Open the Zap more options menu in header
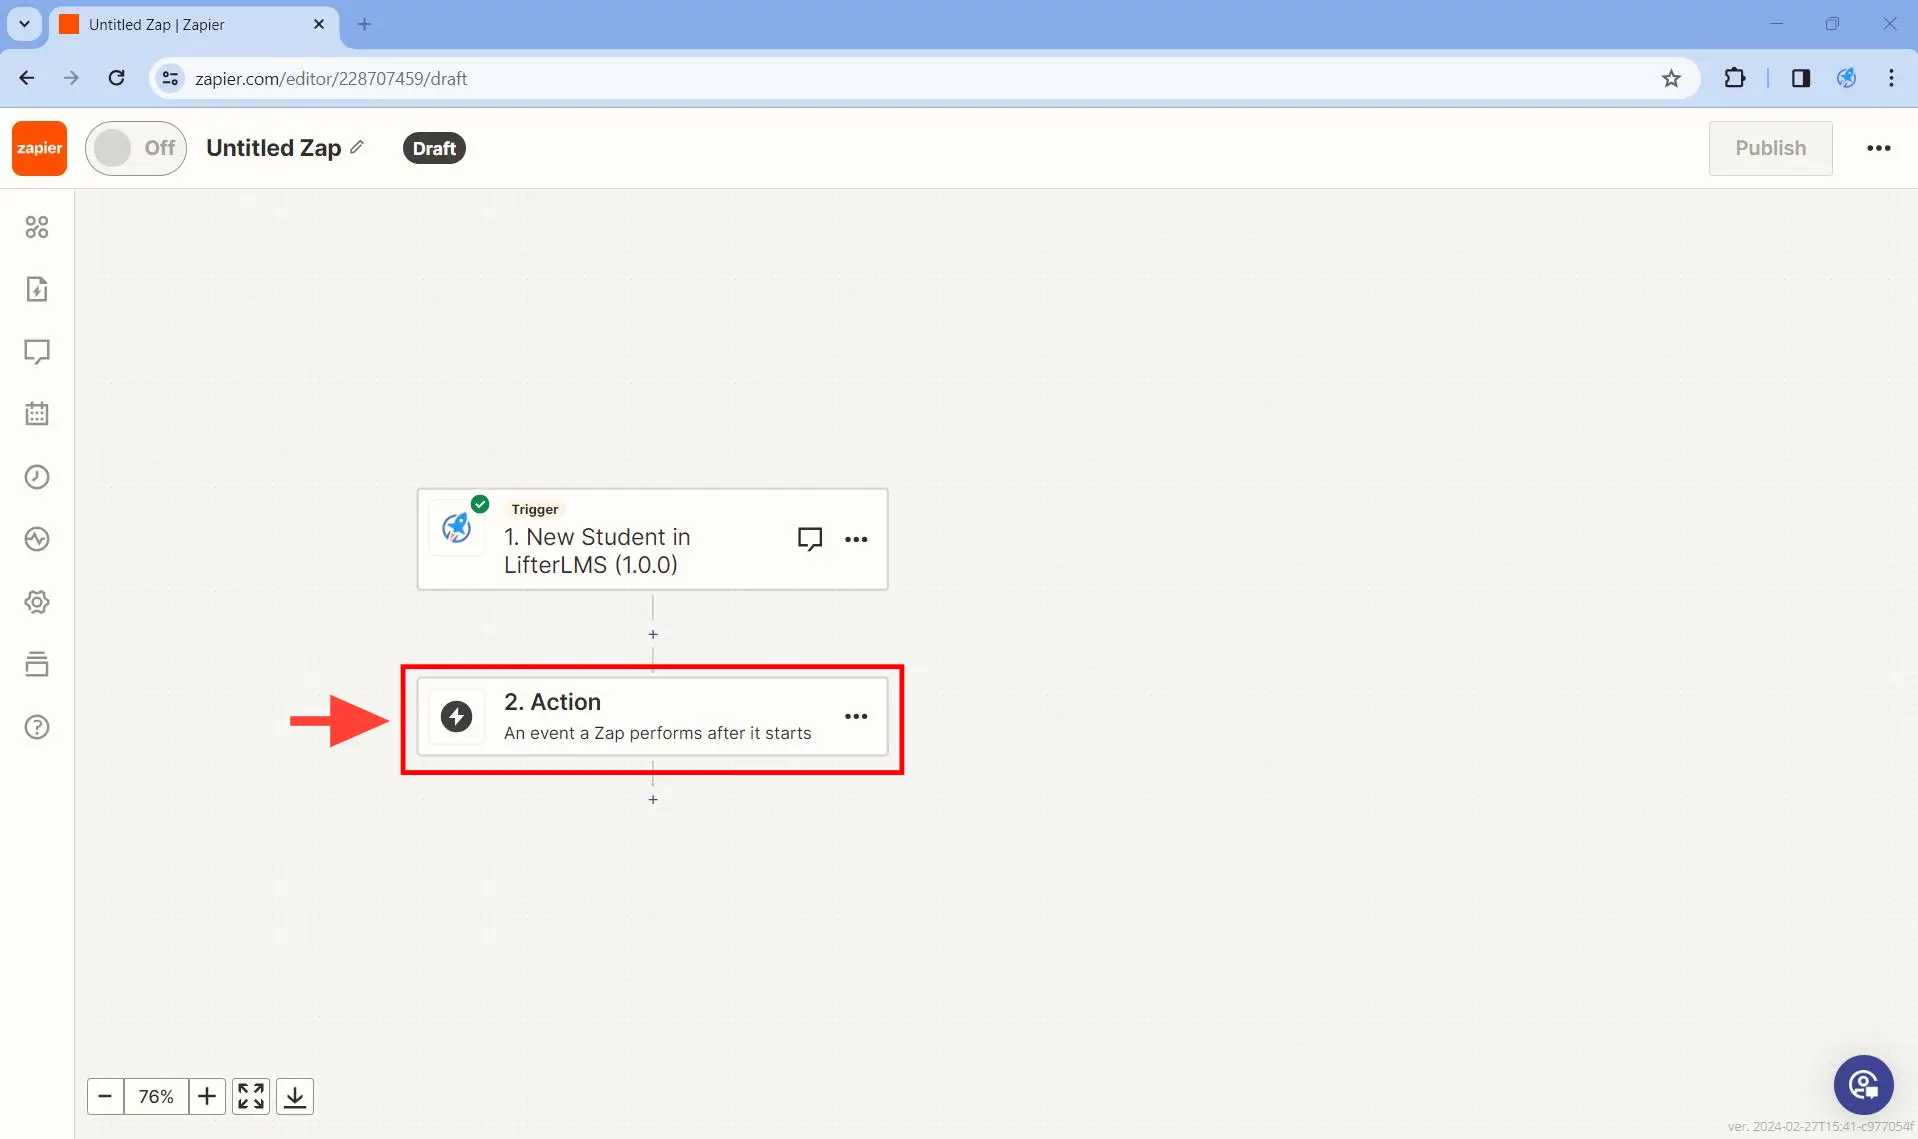The width and height of the screenshot is (1918, 1139). 1878,148
